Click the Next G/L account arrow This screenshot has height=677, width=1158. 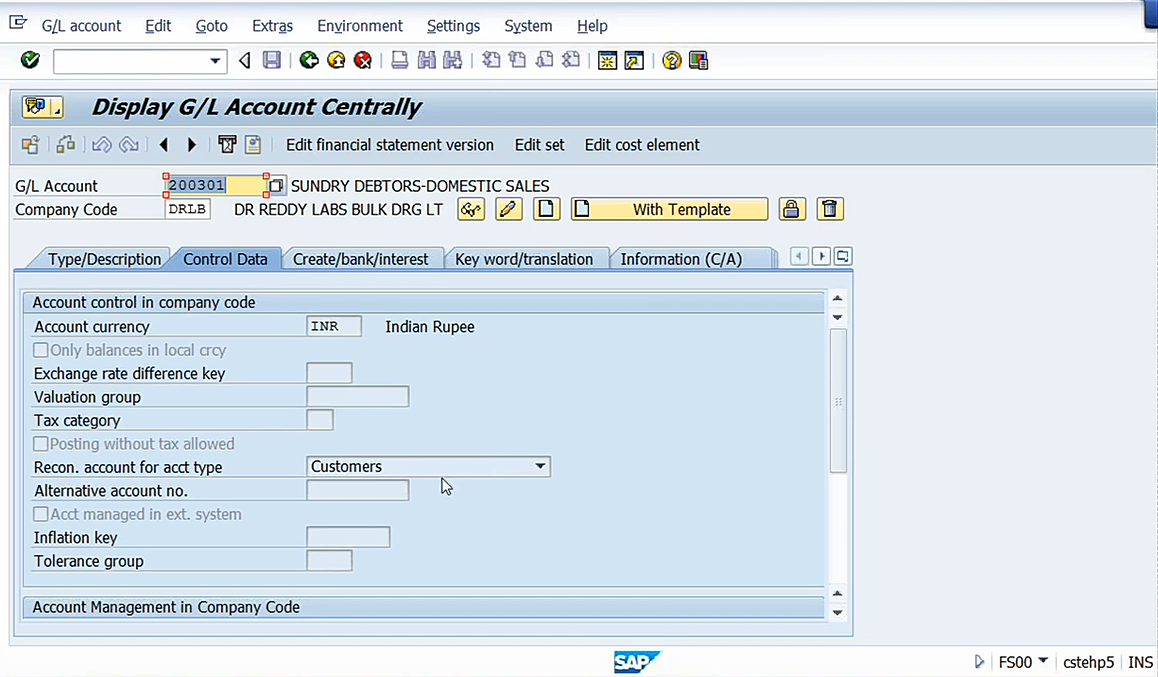(x=191, y=145)
